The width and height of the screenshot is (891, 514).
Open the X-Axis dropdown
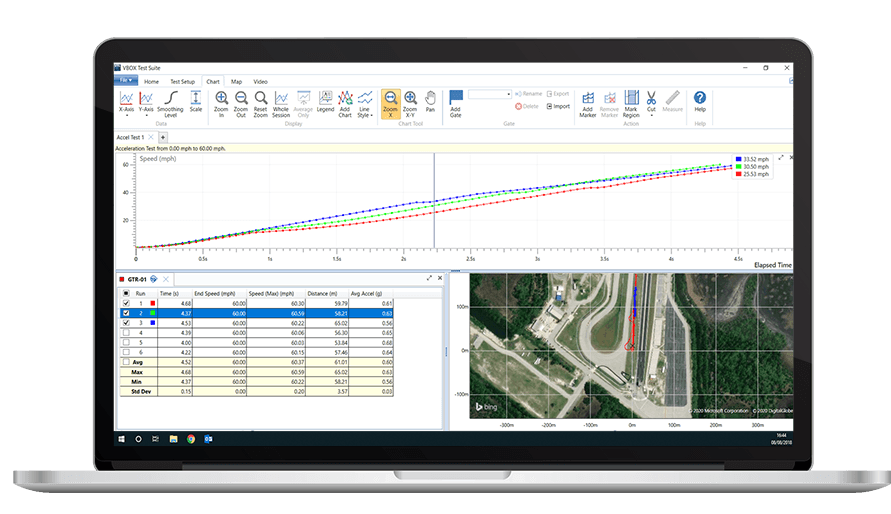coord(127,101)
